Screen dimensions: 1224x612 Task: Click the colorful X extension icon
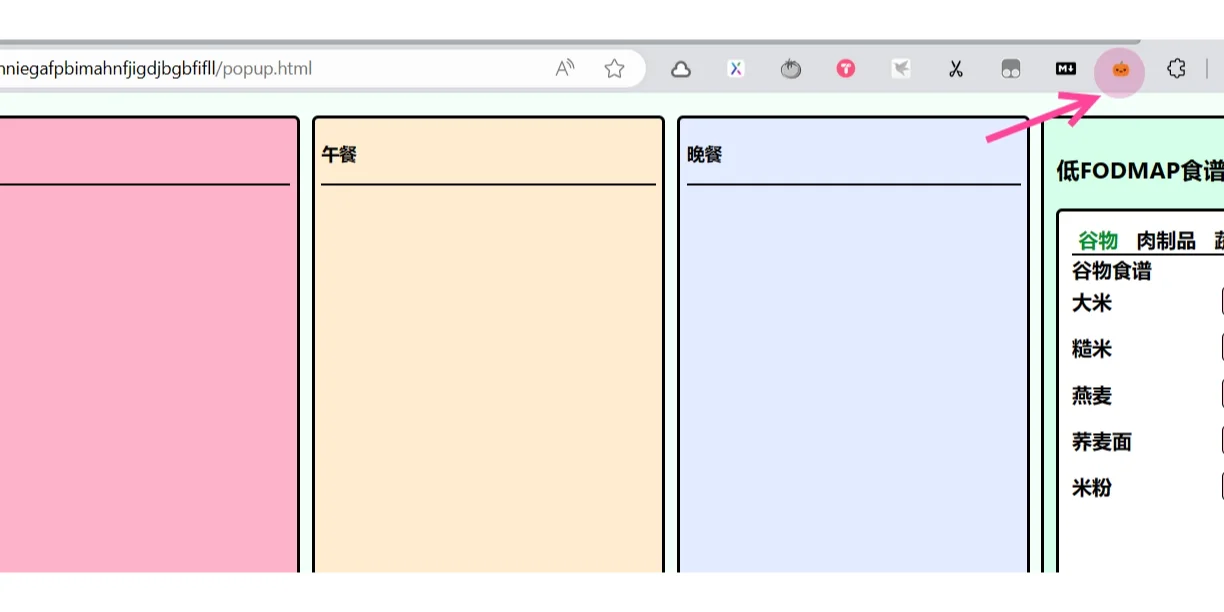736,69
